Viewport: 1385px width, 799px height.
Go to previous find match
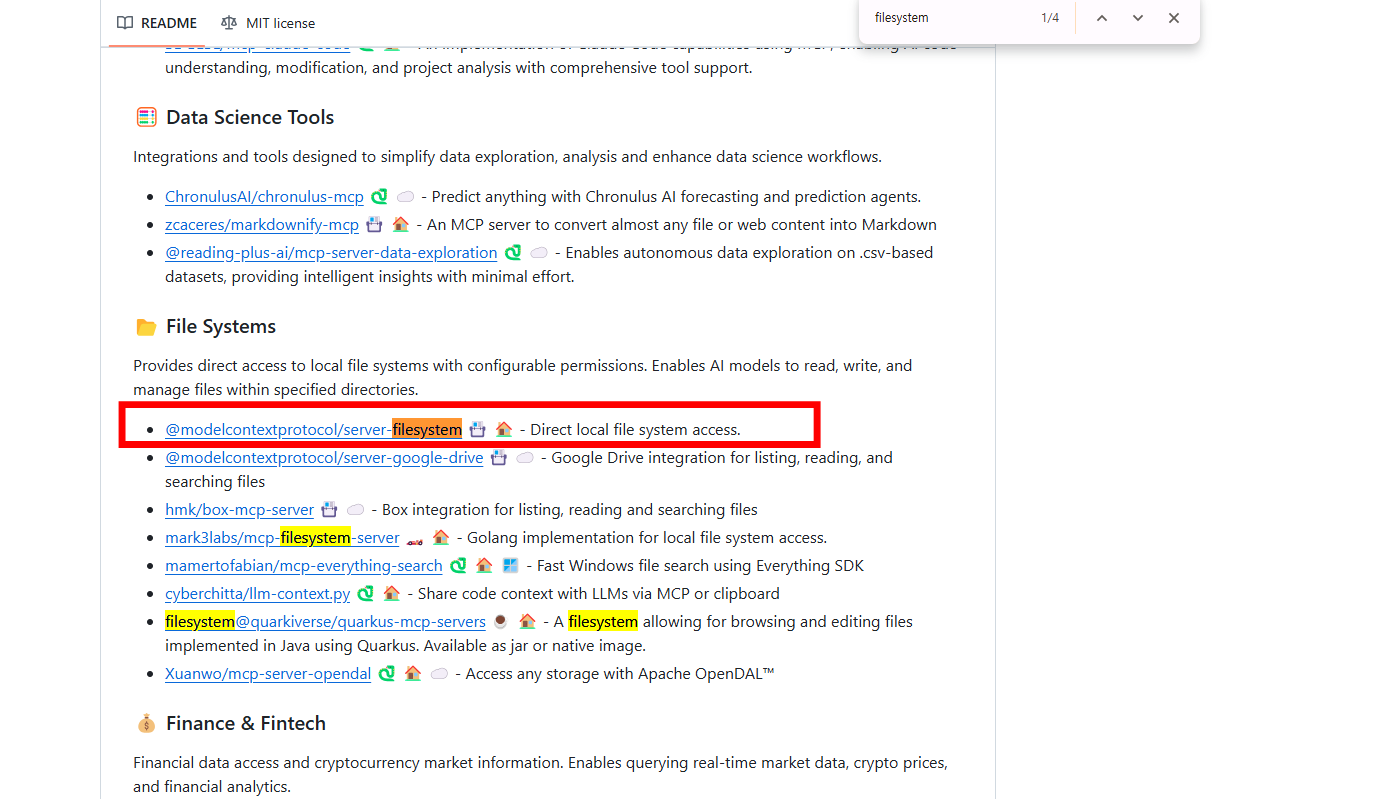[1102, 18]
